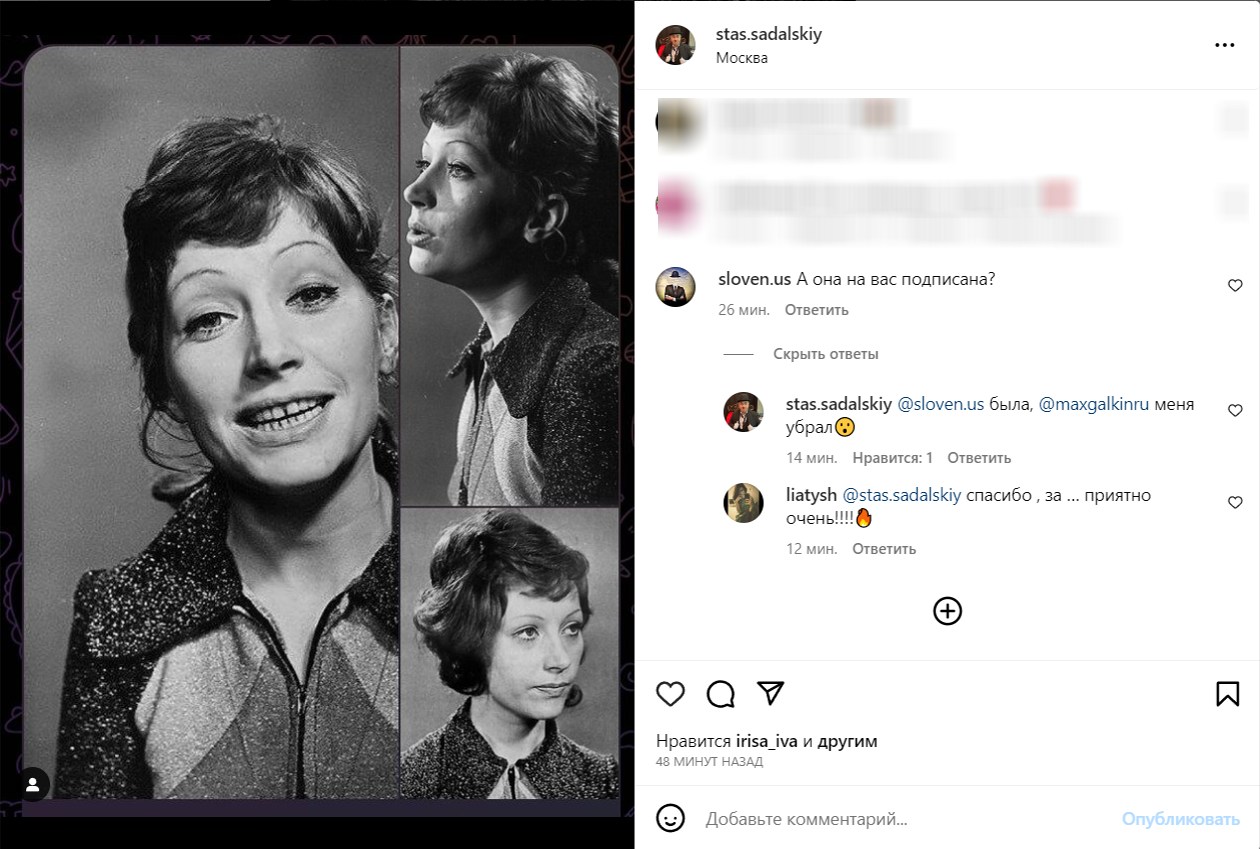The height and width of the screenshot is (849, 1260).
Task: Save post with bookmark icon
Action: 1227,694
